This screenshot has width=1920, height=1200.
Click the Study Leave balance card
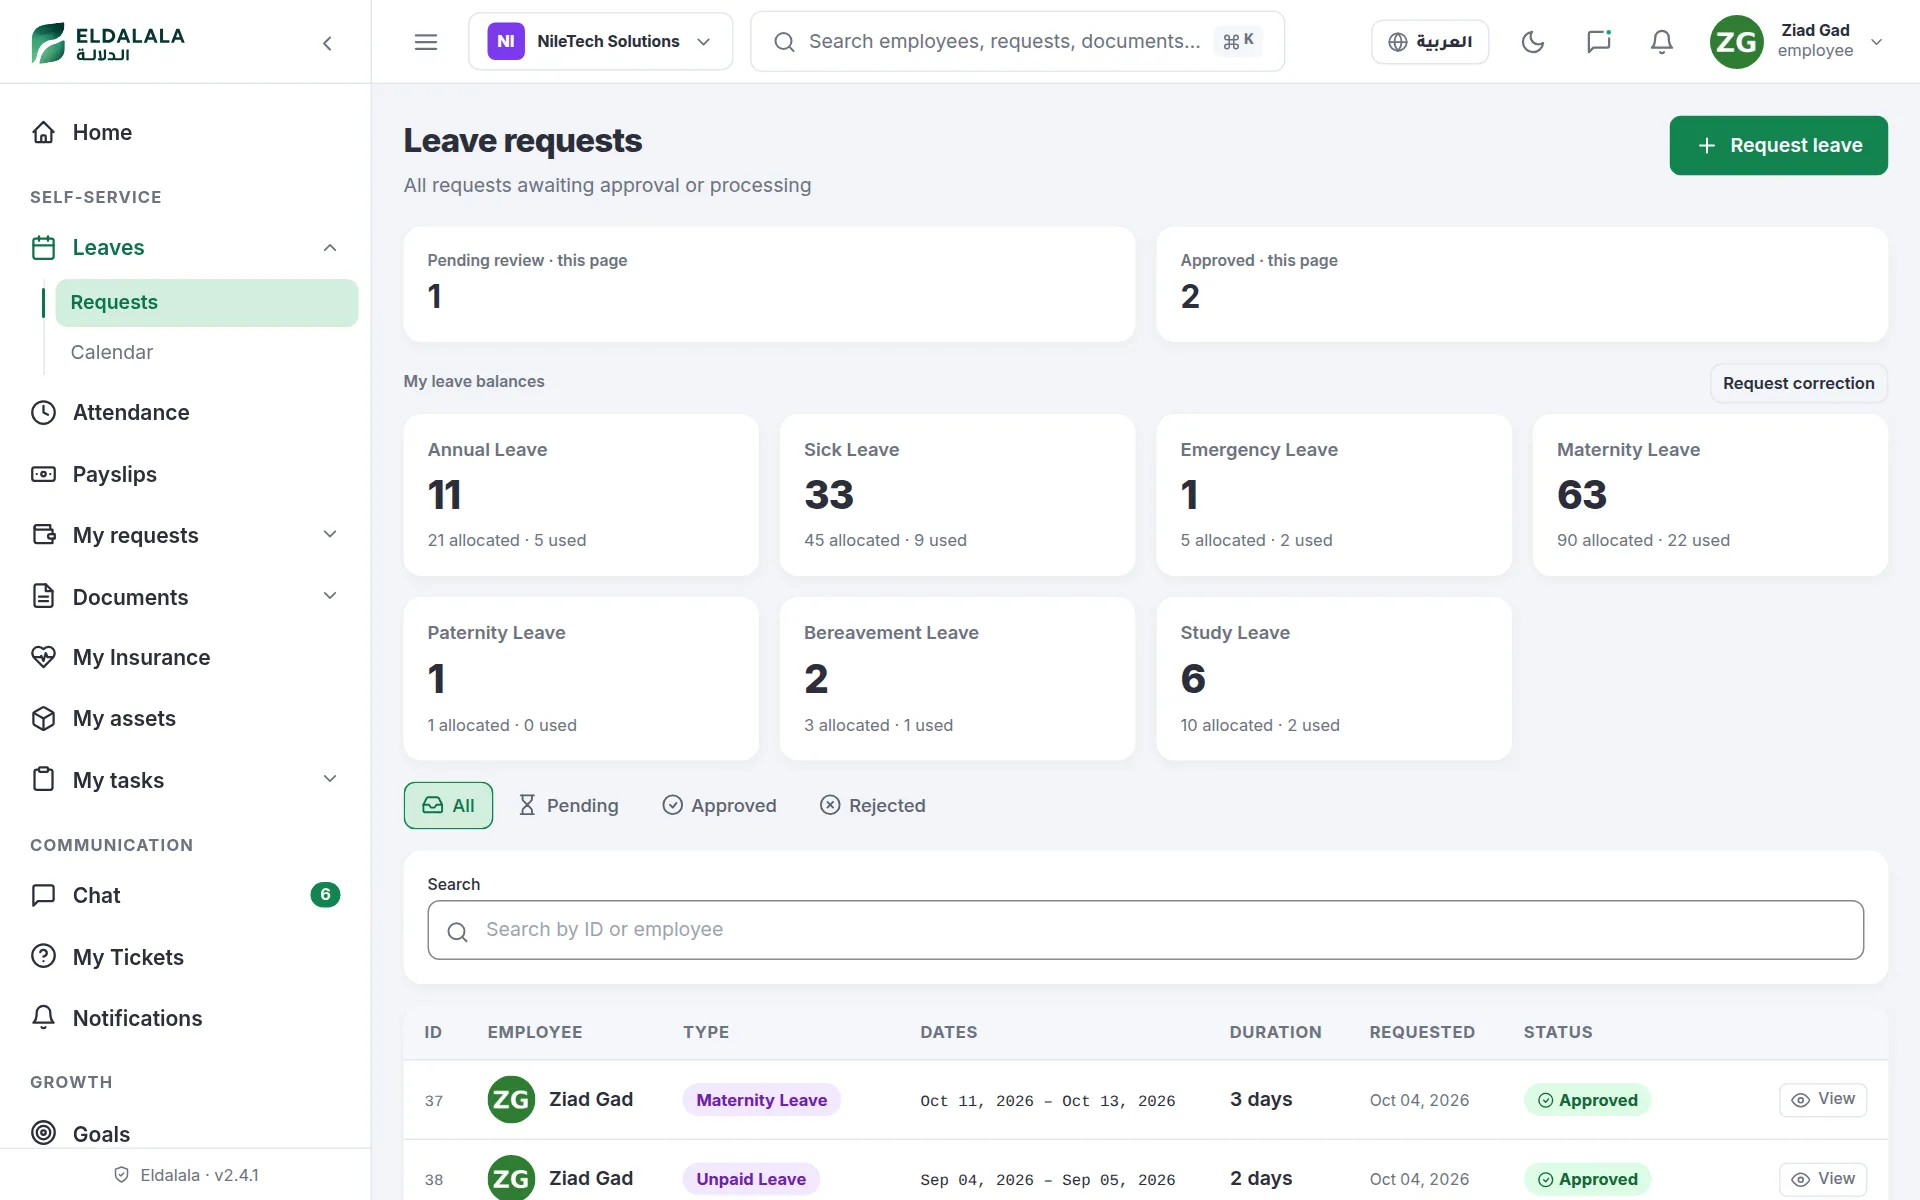click(1333, 678)
